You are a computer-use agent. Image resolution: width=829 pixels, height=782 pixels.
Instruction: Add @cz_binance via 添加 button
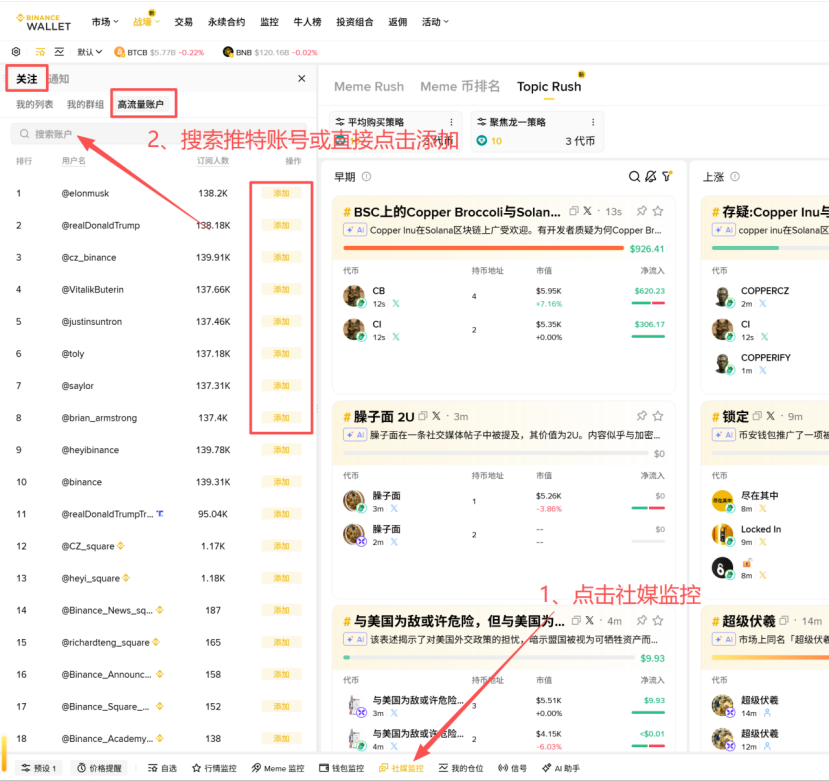coord(281,257)
